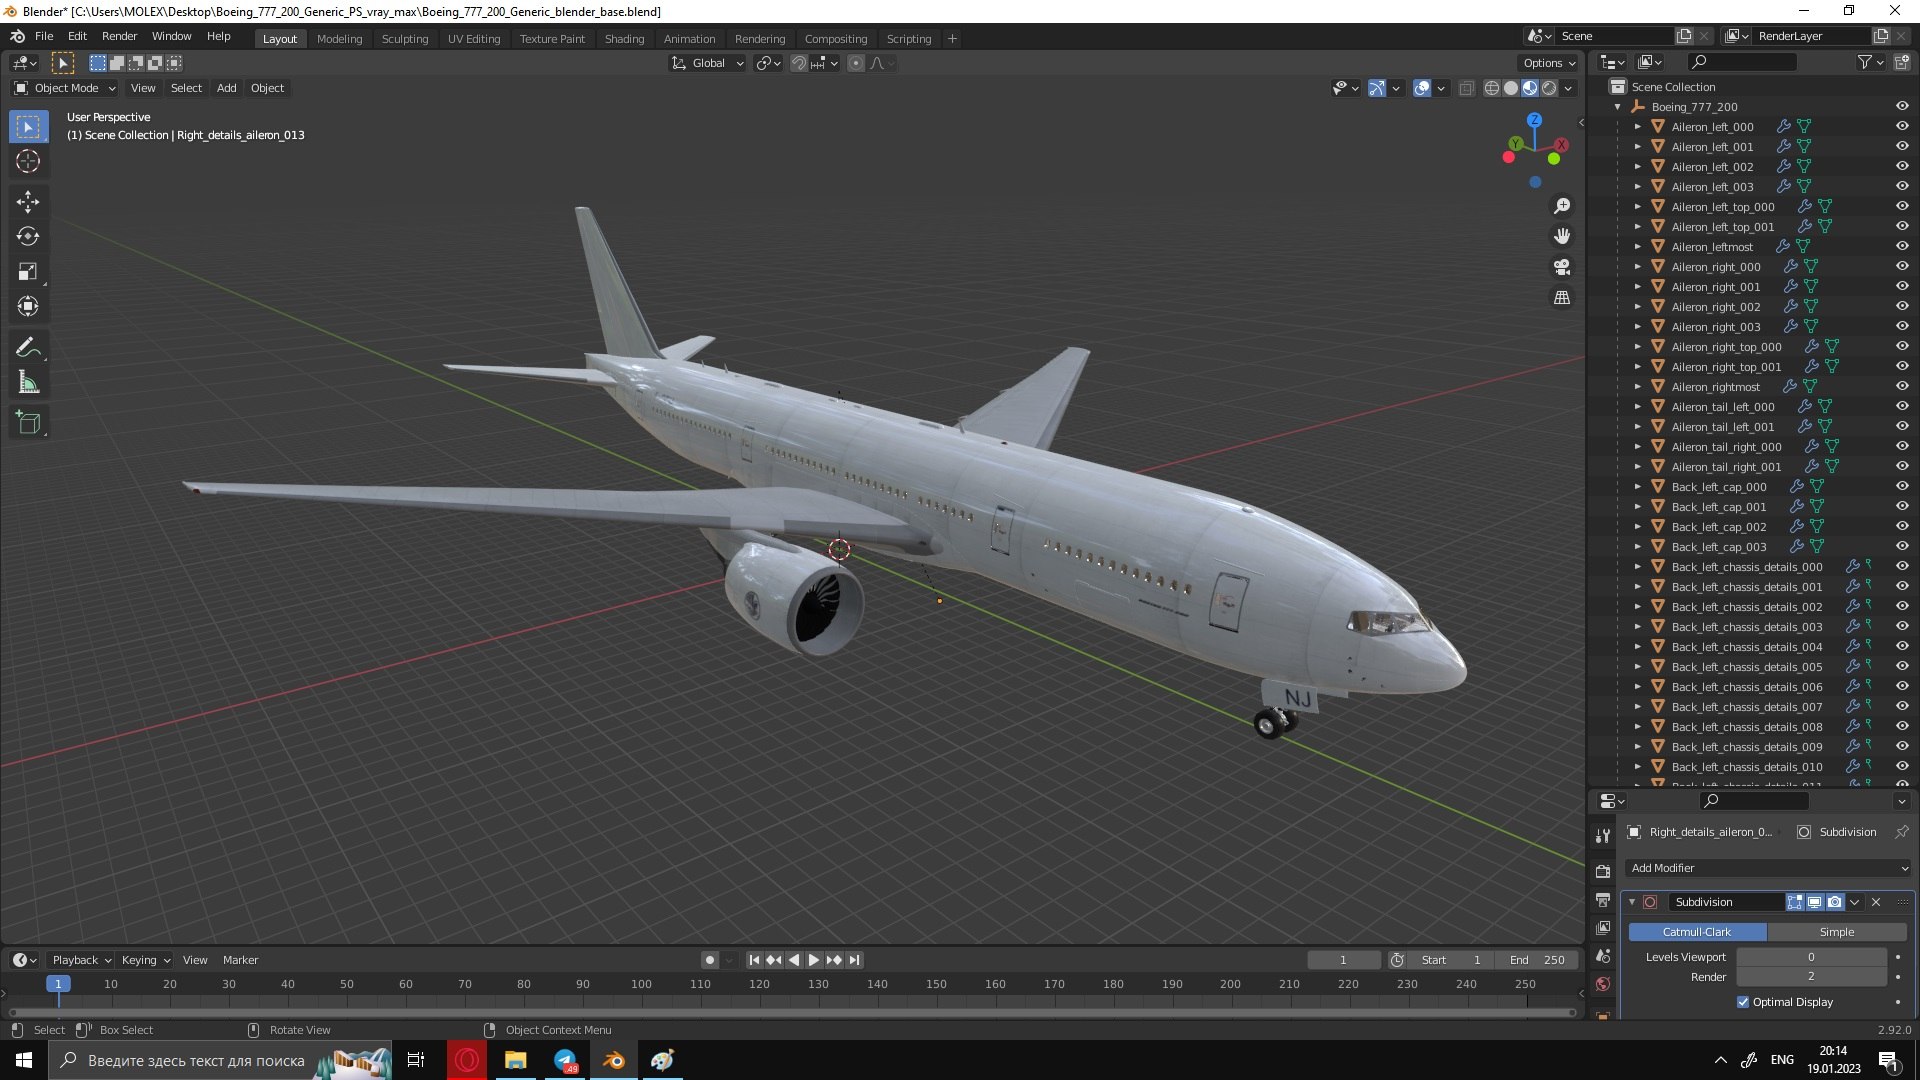
Task: Open the File menu
Action: (x=44, y=36)
